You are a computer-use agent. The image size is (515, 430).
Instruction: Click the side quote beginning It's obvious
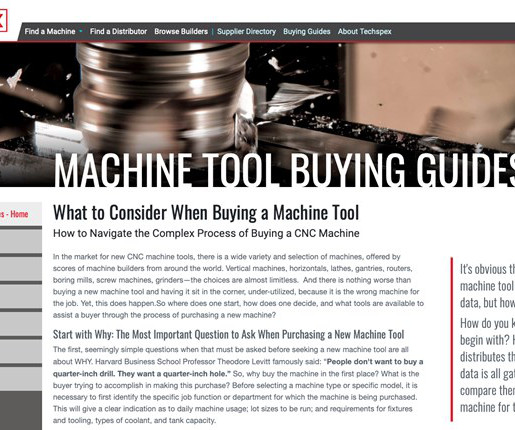tap(487, 286)
